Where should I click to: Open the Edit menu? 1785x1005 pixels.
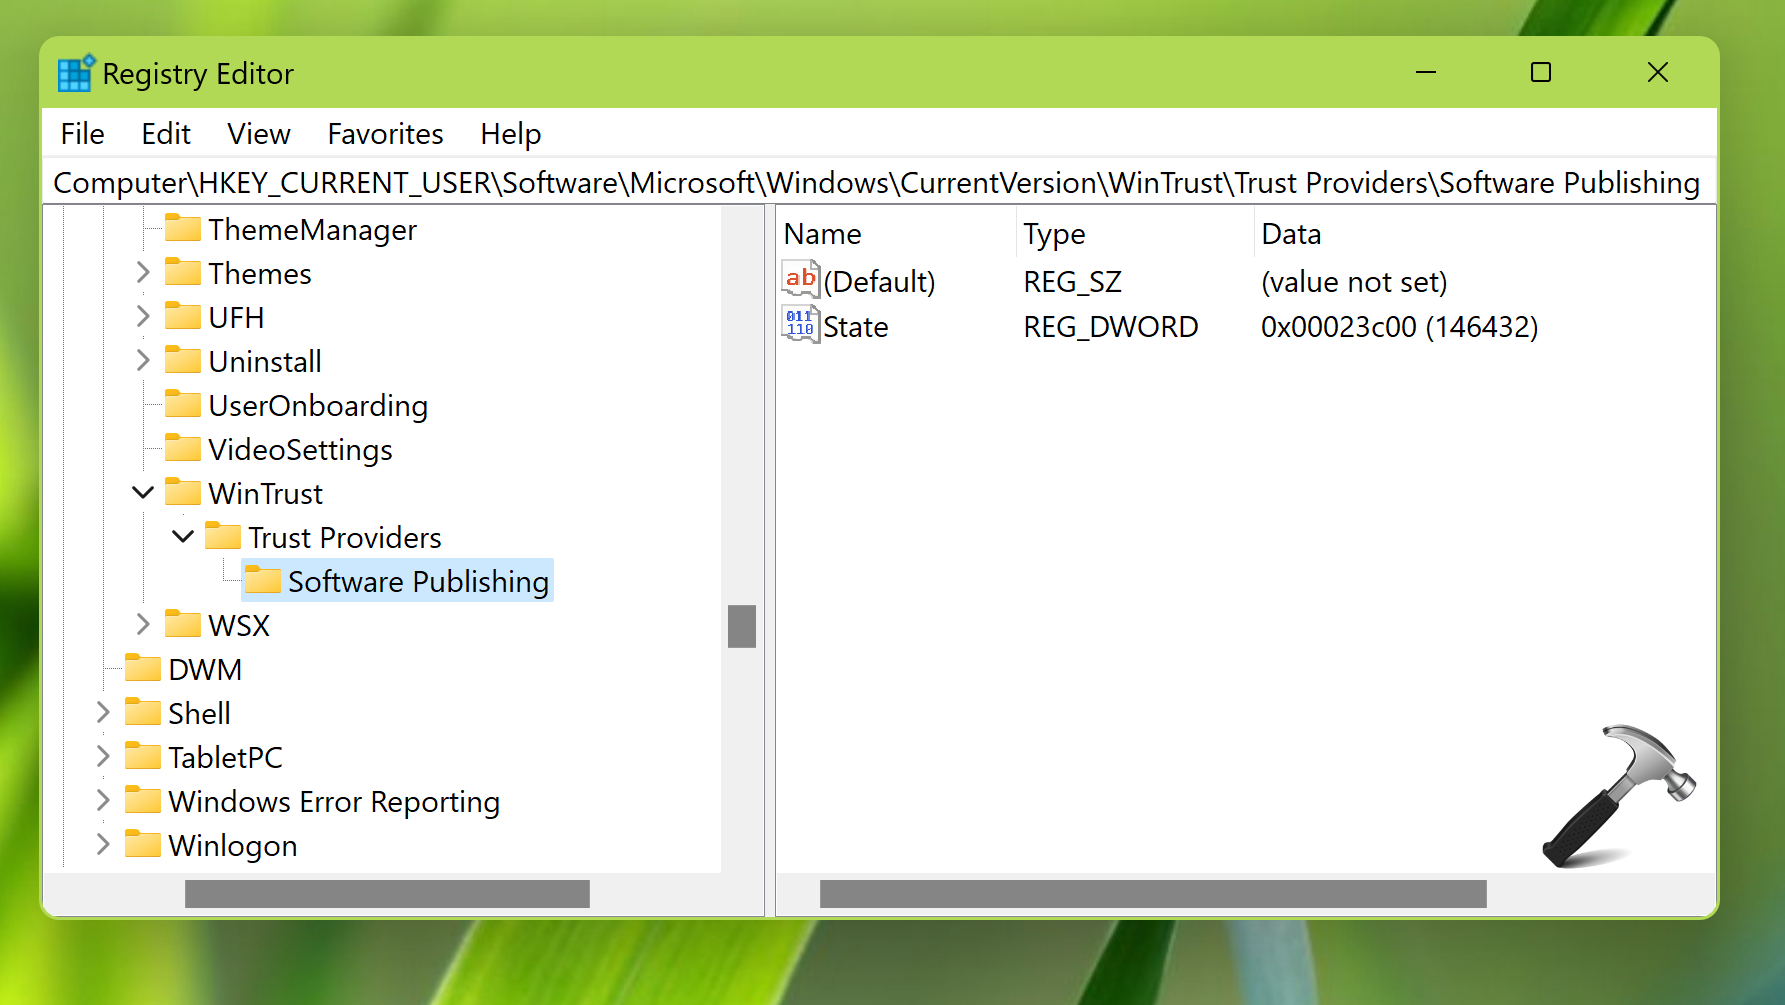(x=165, y=134)
